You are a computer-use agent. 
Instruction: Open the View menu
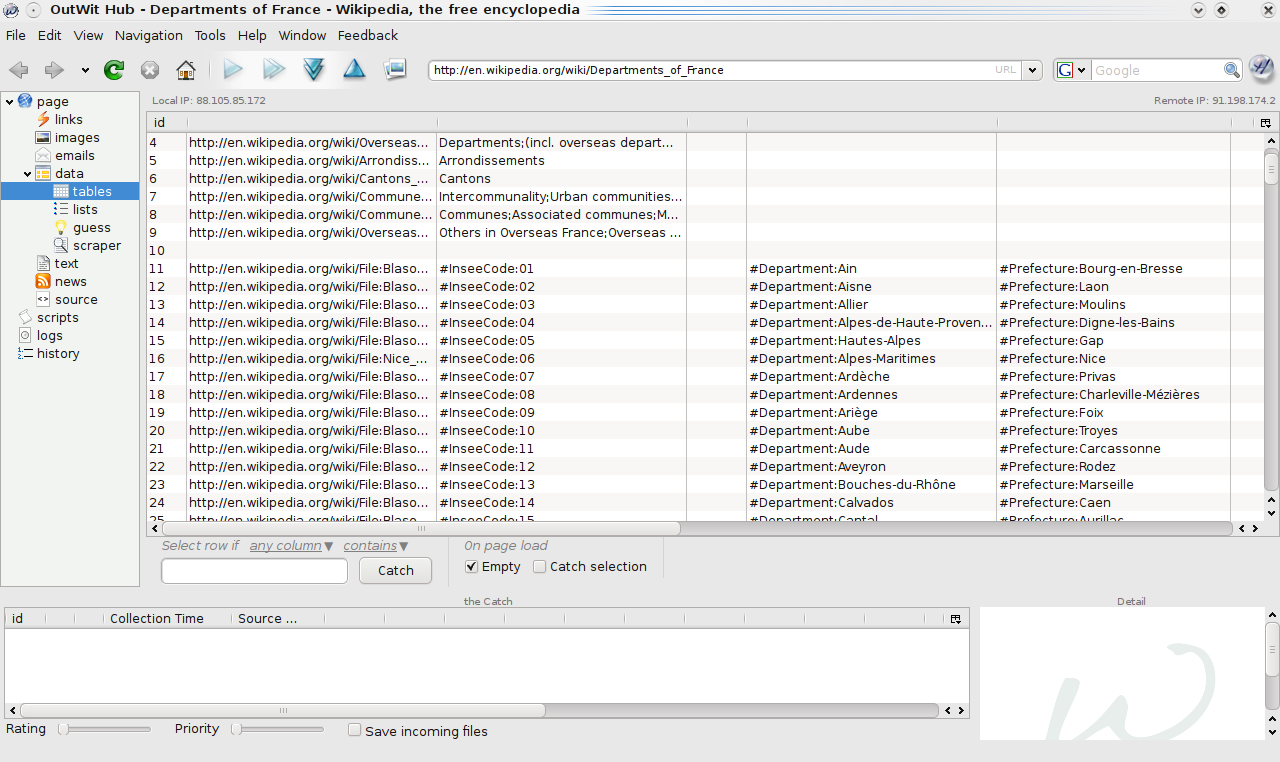(x=88, y=35)
